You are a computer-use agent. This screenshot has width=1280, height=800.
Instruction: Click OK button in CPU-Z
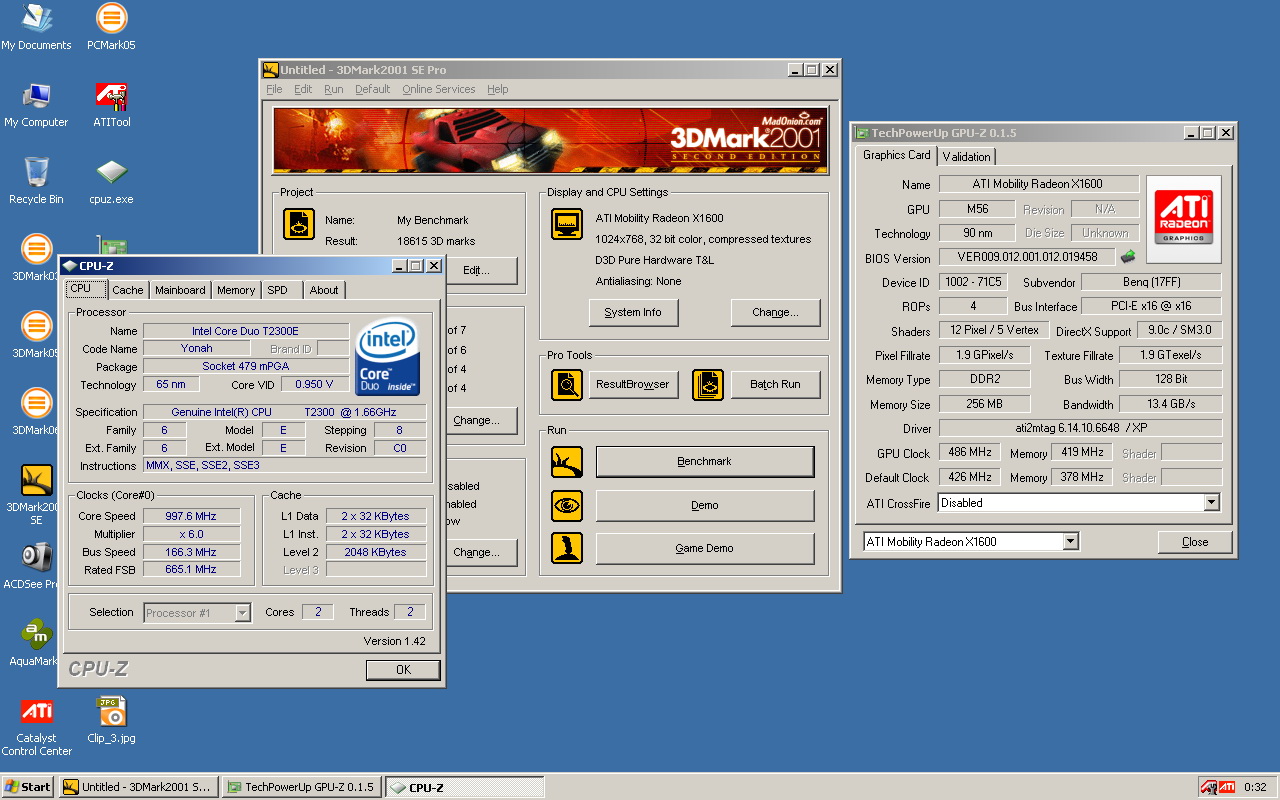coord(403,670)
